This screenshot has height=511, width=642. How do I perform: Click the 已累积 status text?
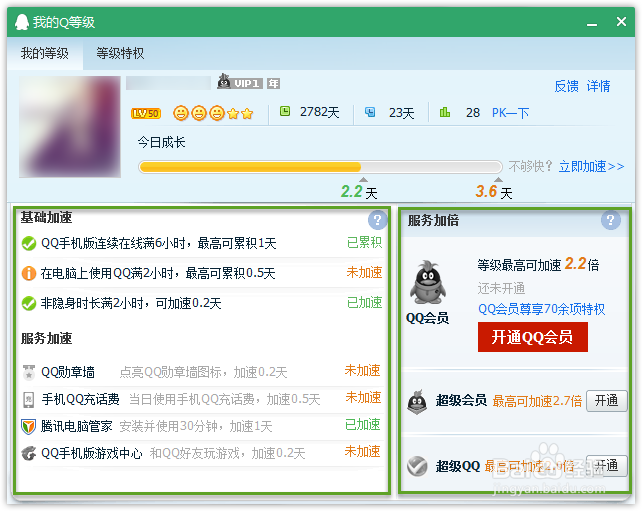coord(364,242)
